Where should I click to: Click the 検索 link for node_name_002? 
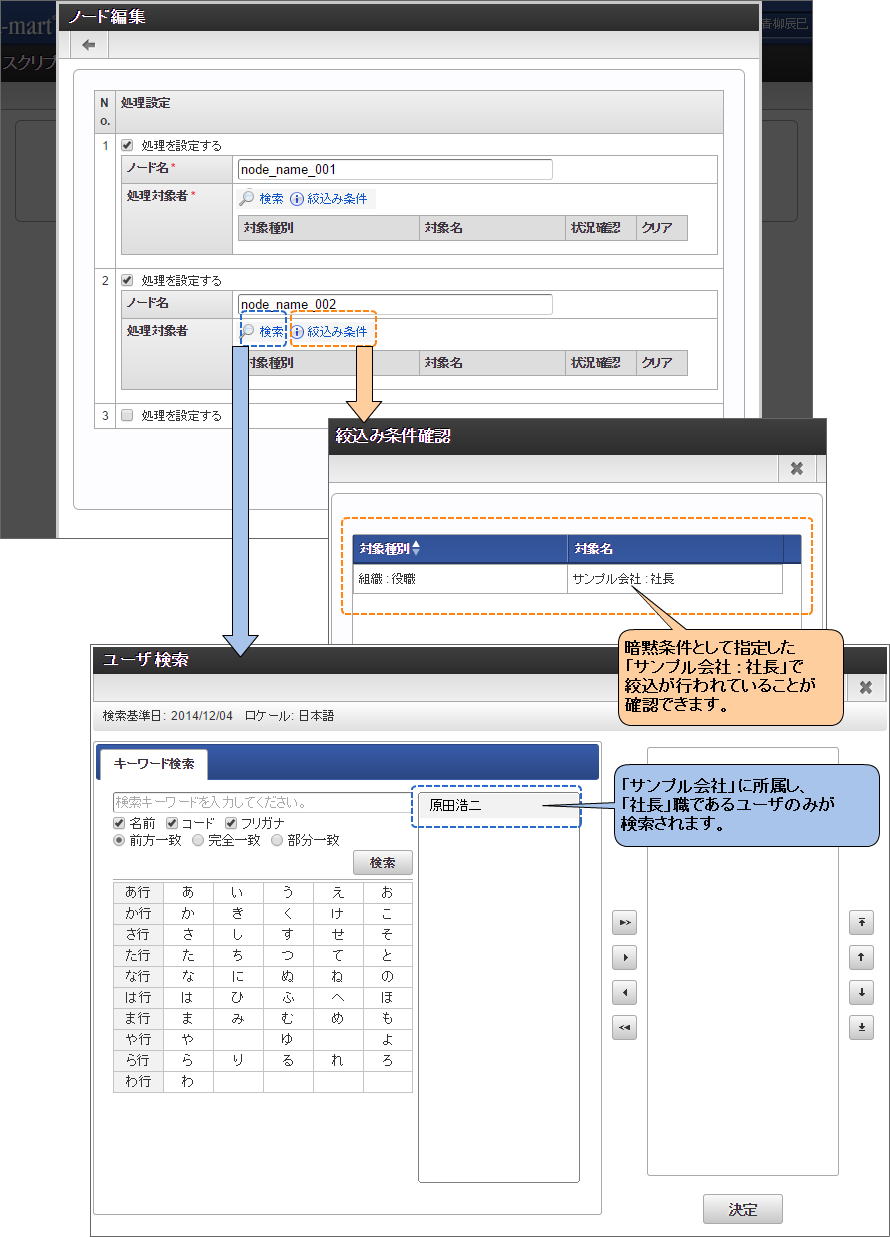point(272,332)
